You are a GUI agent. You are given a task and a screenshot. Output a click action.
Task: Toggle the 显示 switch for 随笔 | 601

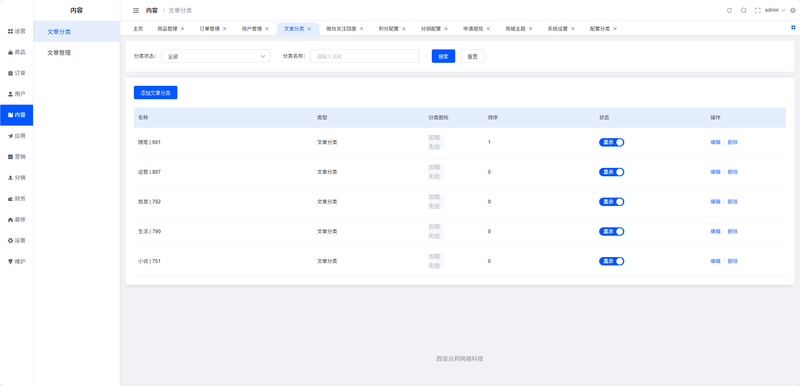pyautogui.click(x=611, y=142)
